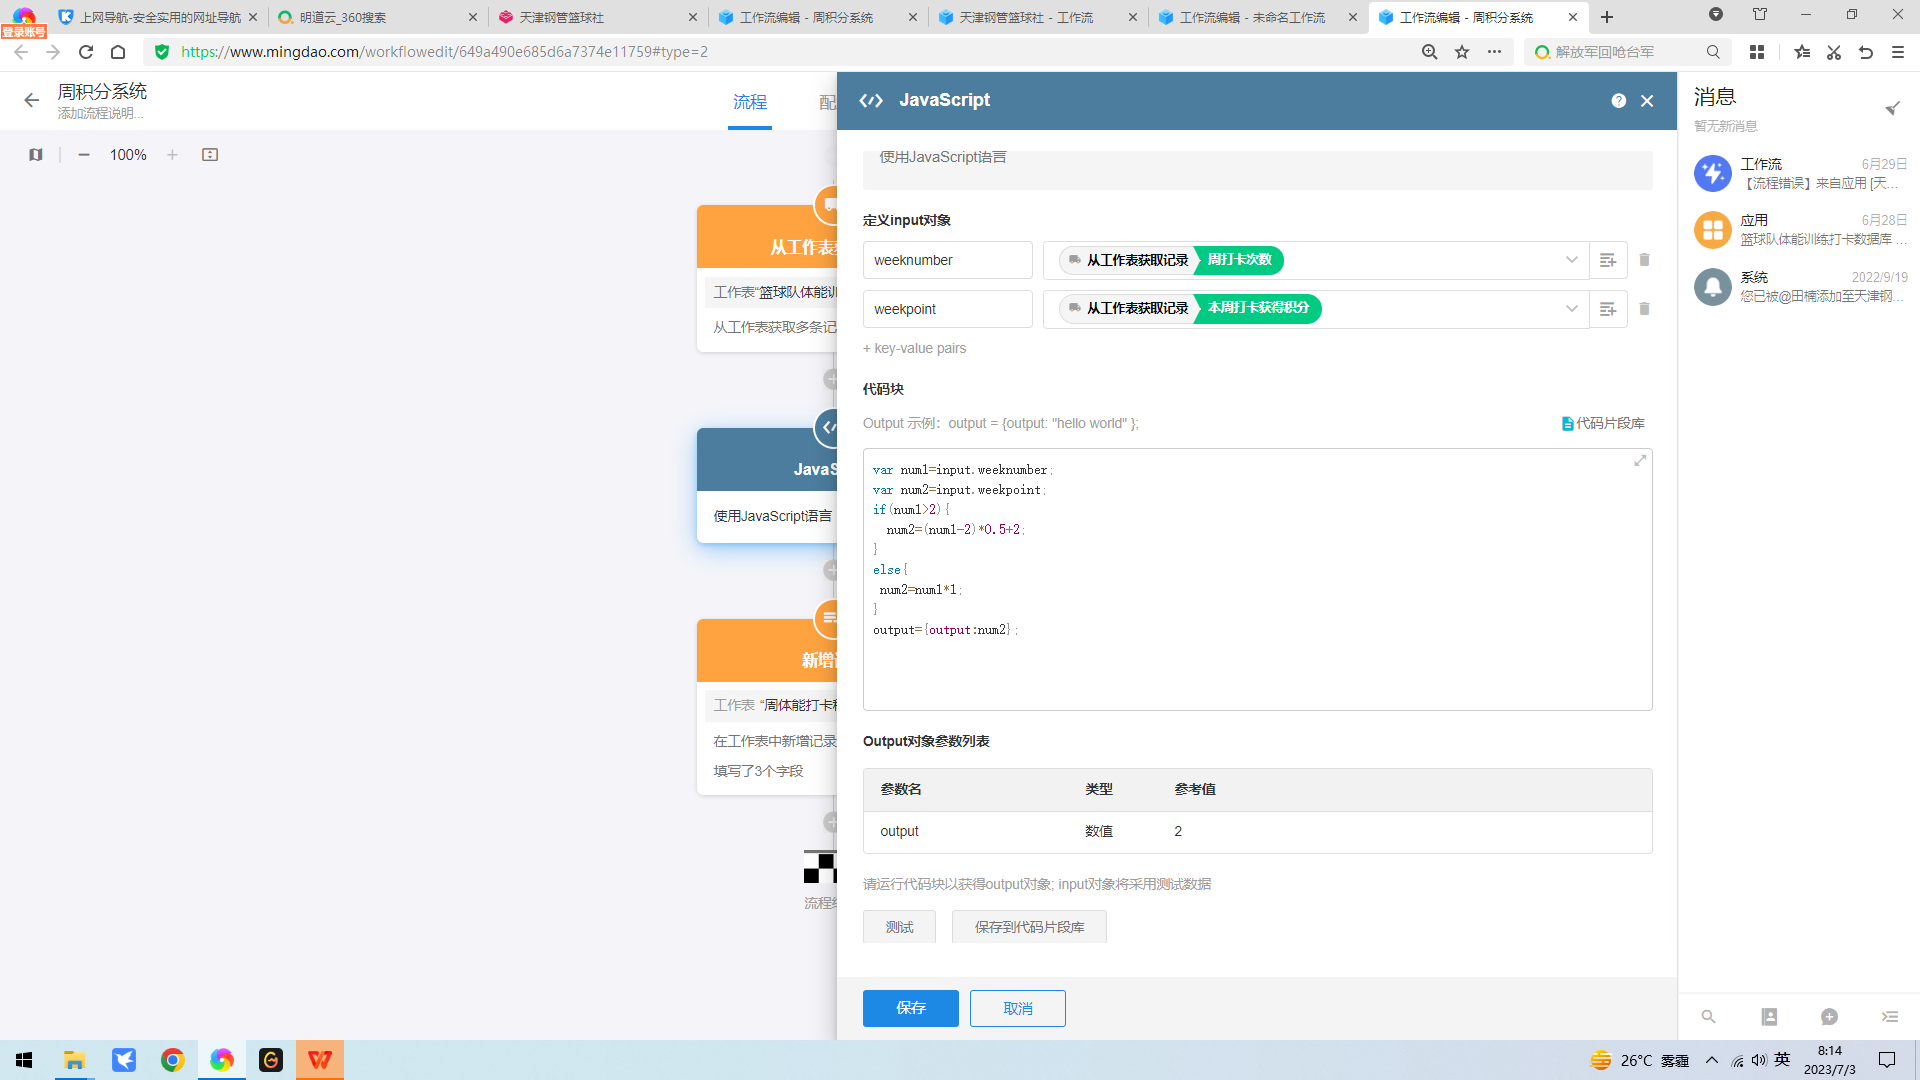Screen dimensions: 1920x1080
Task: Expand the weekpoint value dropdown
Action: click(1571, 309)
